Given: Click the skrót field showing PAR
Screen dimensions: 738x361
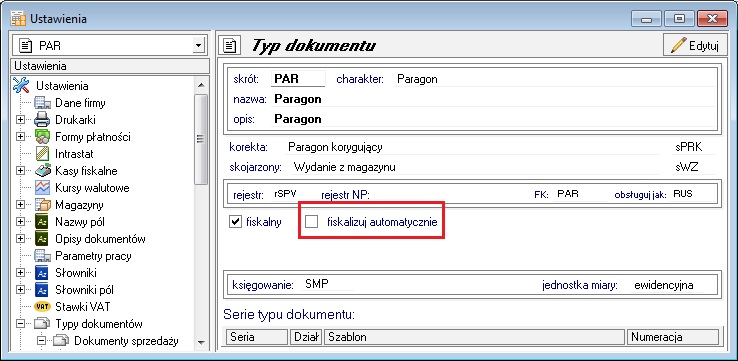Looking at the screenshot, I should coord(298,79).
